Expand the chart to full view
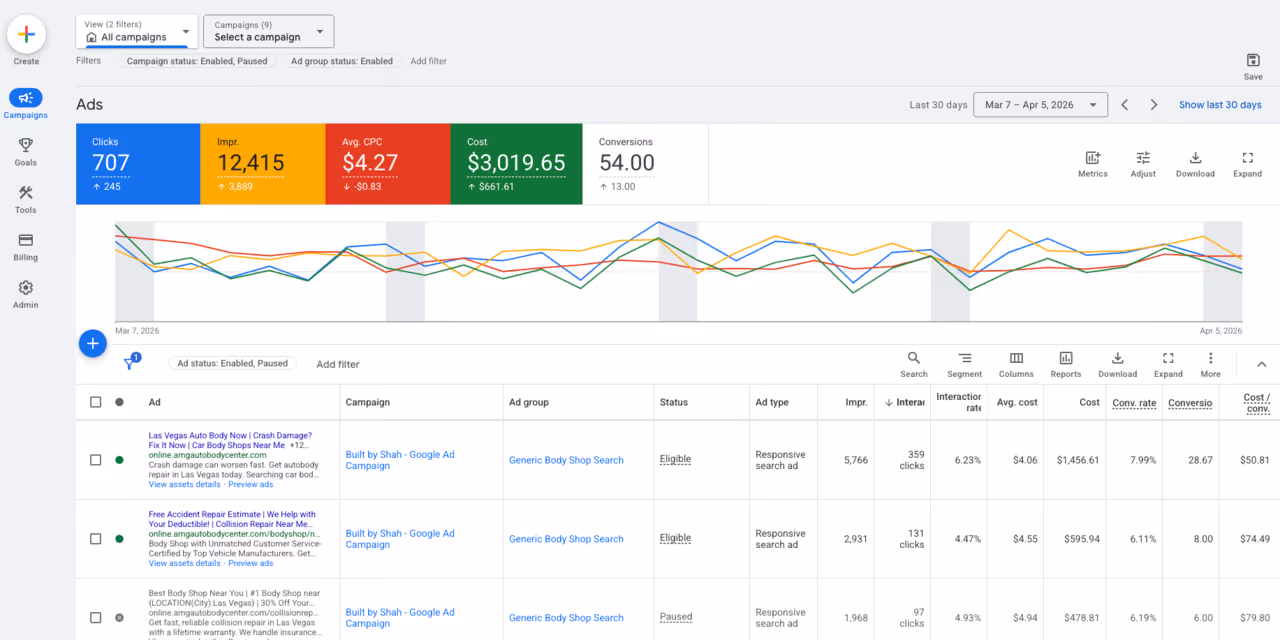 (x=1247, y=164)
